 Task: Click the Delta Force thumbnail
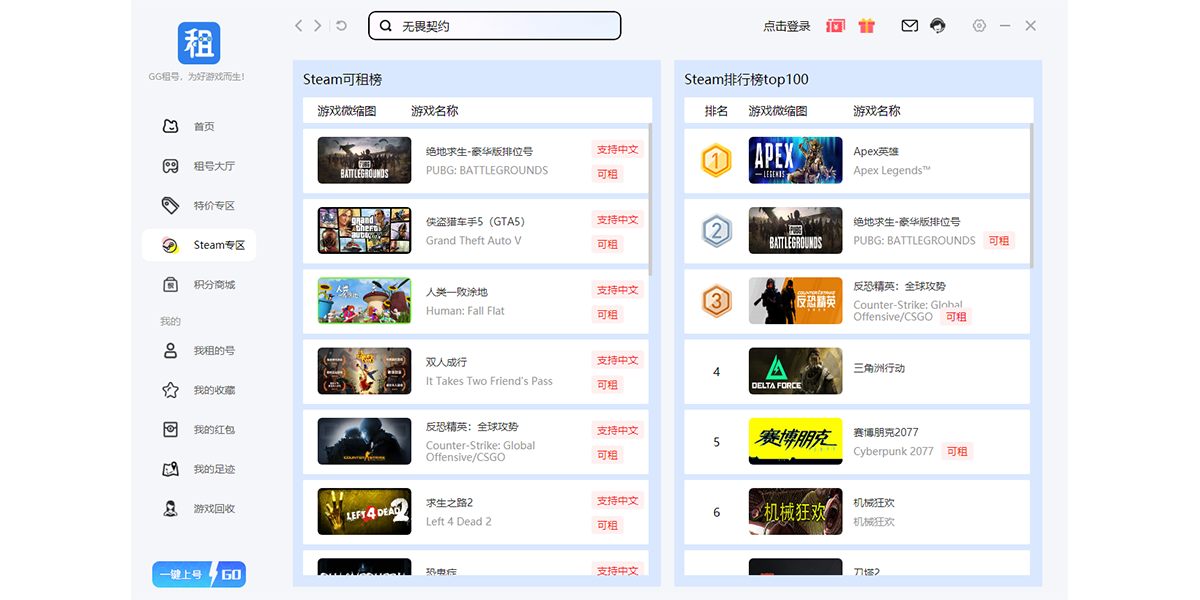795,371
